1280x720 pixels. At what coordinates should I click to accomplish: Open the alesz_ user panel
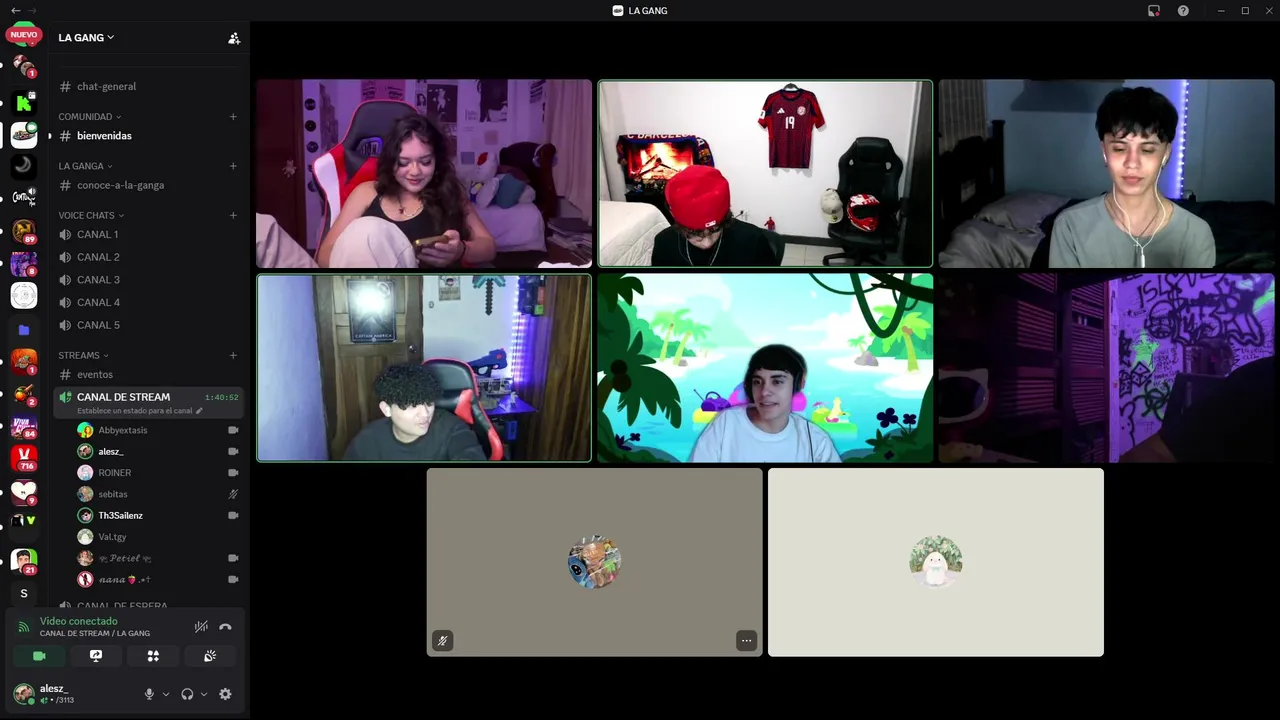coord(70,694)
